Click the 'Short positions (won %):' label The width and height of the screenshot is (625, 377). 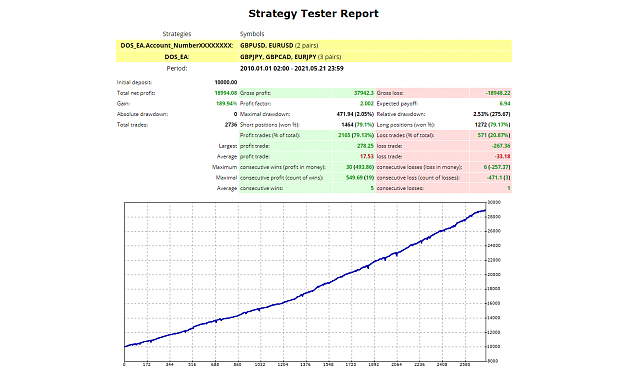(x=269, y=125)
